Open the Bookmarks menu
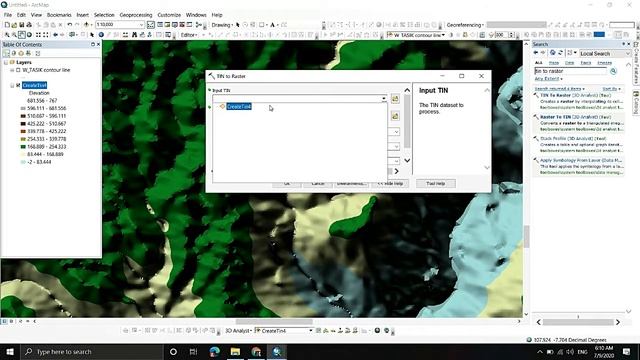This screenshot has height=360, width=640. (x=59, y=15)
